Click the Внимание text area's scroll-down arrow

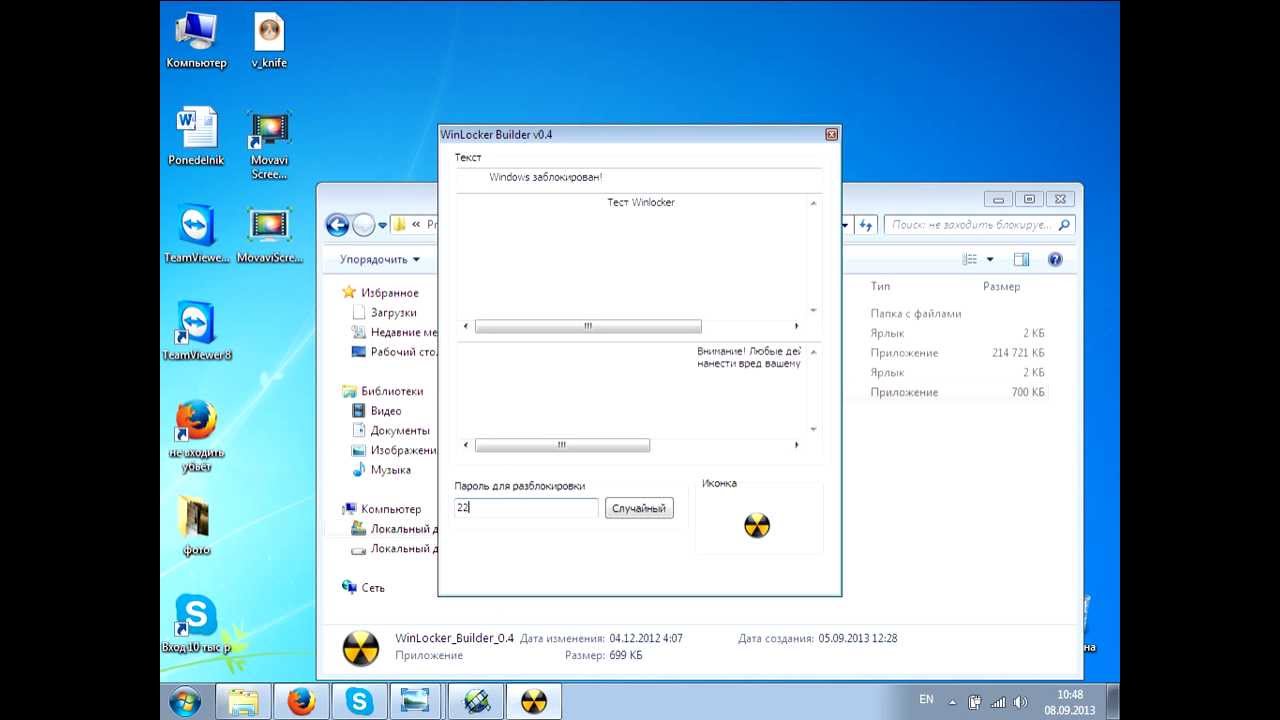pos(813,430)
